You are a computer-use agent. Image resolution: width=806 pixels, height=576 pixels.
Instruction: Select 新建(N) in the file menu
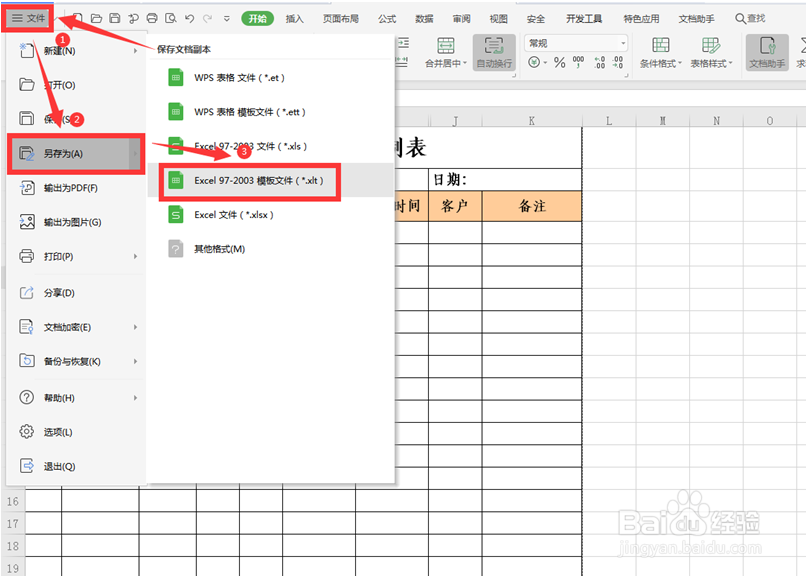76,51
